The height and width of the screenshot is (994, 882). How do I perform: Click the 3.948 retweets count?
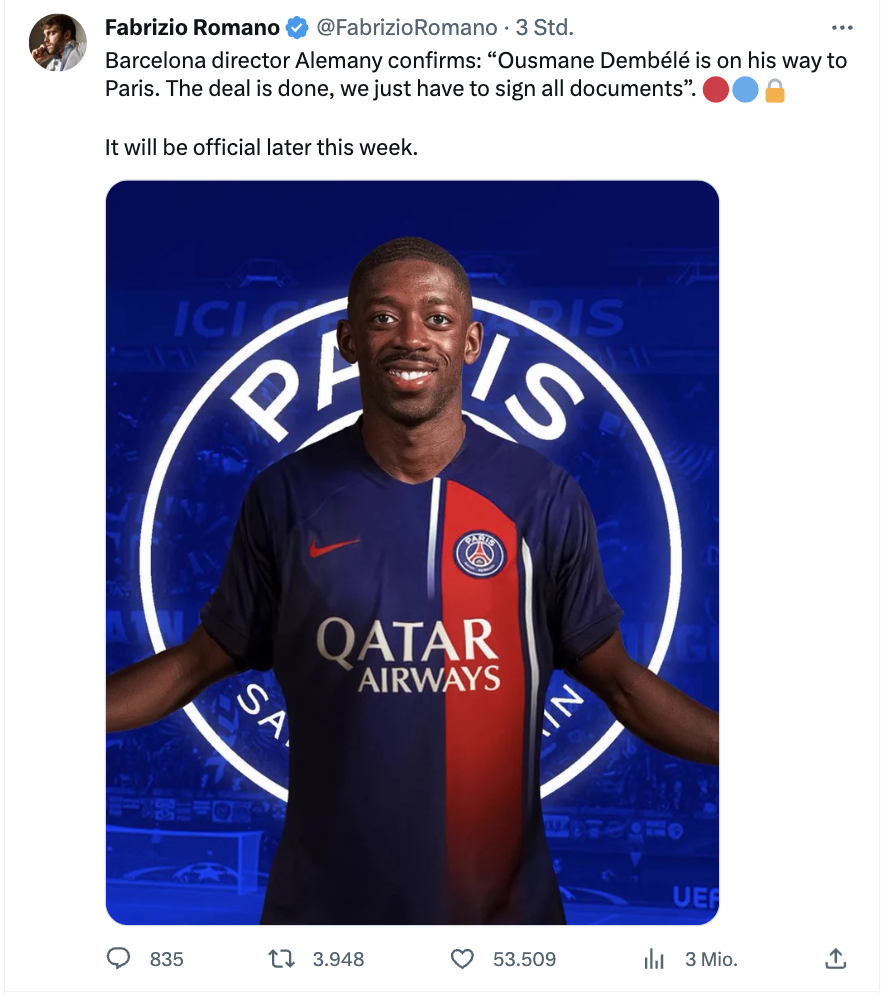click(338, 959)
